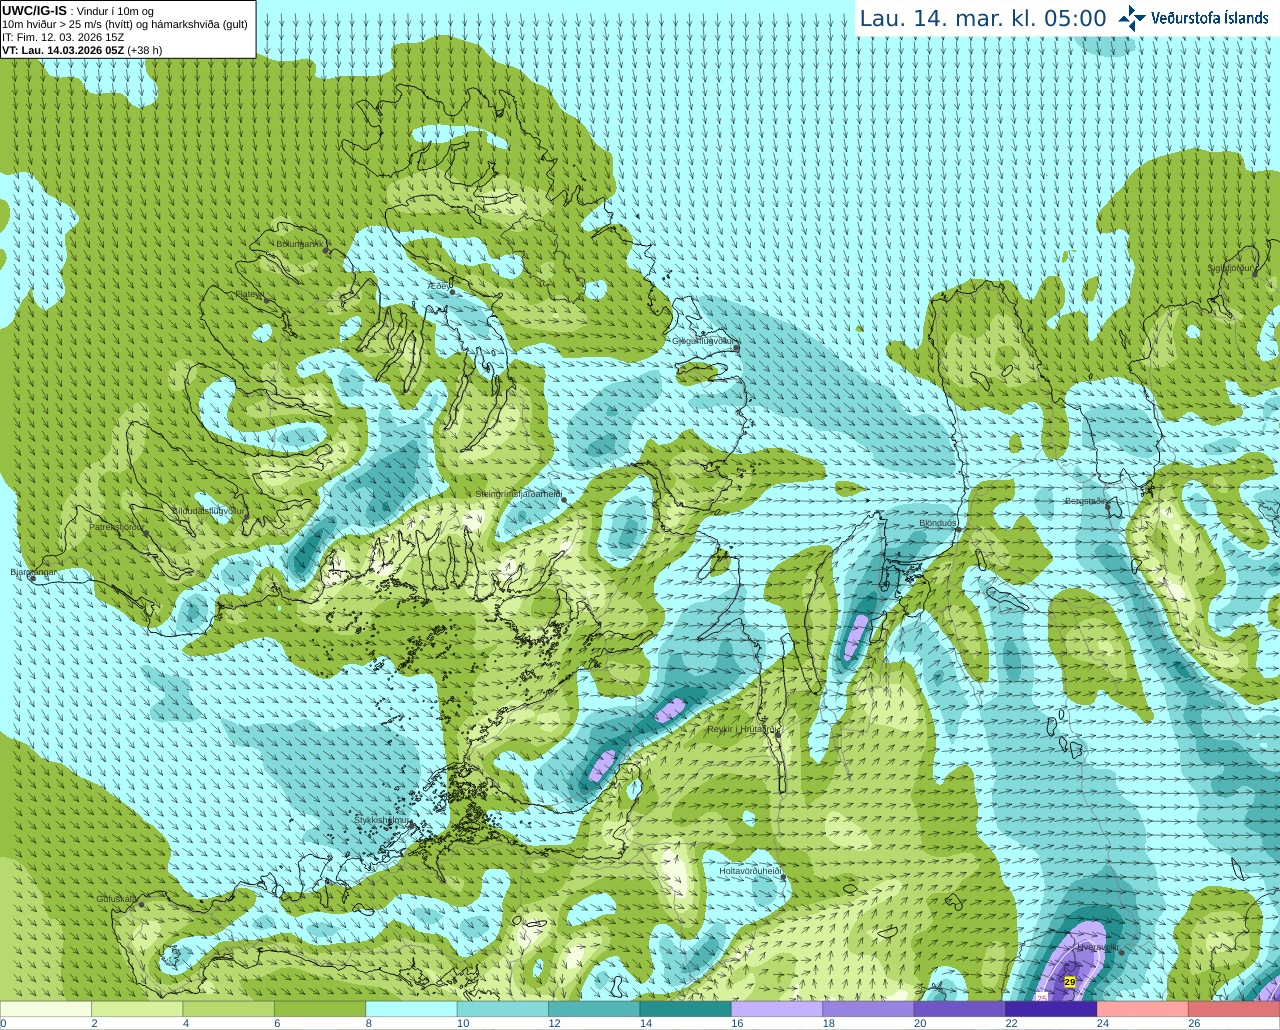
Task: Select the 18–20 m/s purple swatch
Action: (868, 1008)
